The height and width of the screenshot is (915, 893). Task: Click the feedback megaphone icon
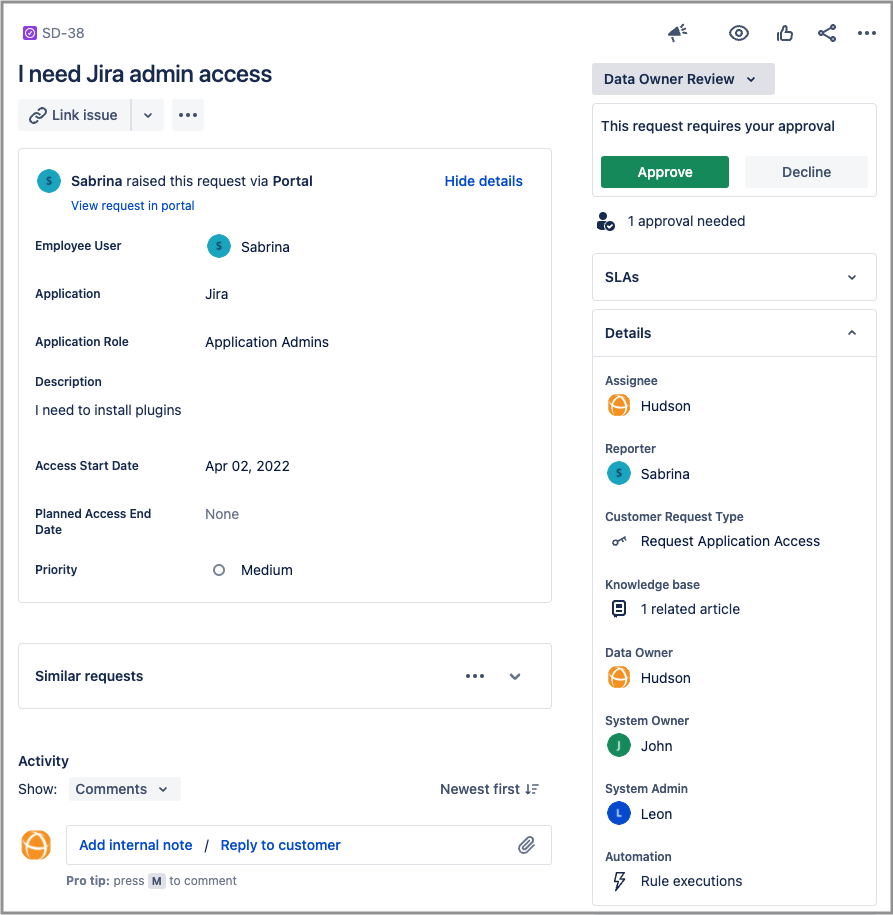(x=678, y=34)
